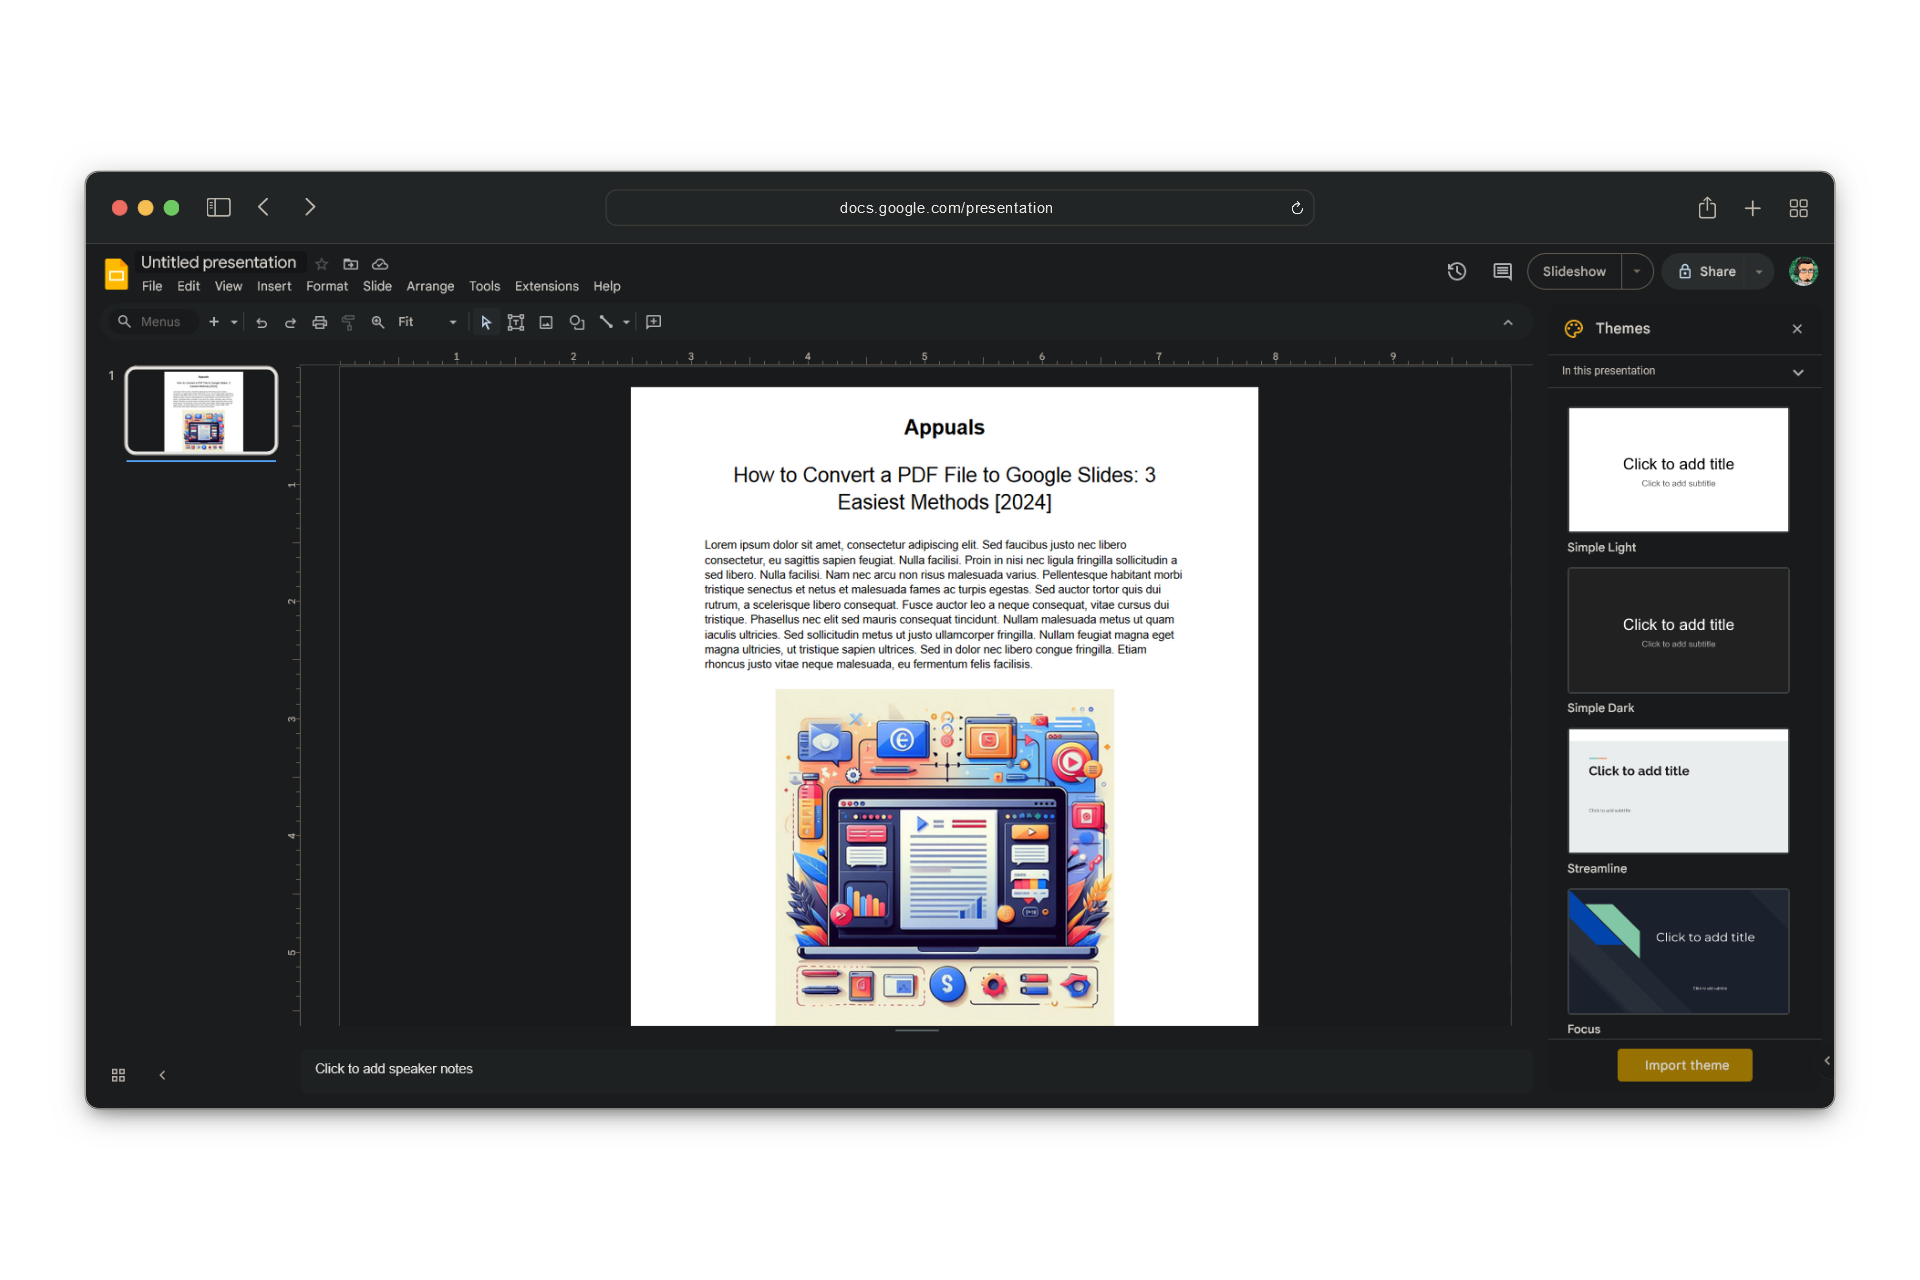This screenshot has width=1920, height=1280.
Task: Collapse the filmstrip panel arrow
Action: 162,1075
